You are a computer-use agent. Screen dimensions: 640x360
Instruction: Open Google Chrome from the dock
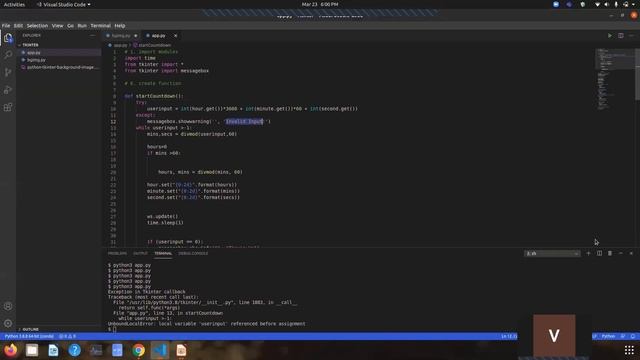138,350
